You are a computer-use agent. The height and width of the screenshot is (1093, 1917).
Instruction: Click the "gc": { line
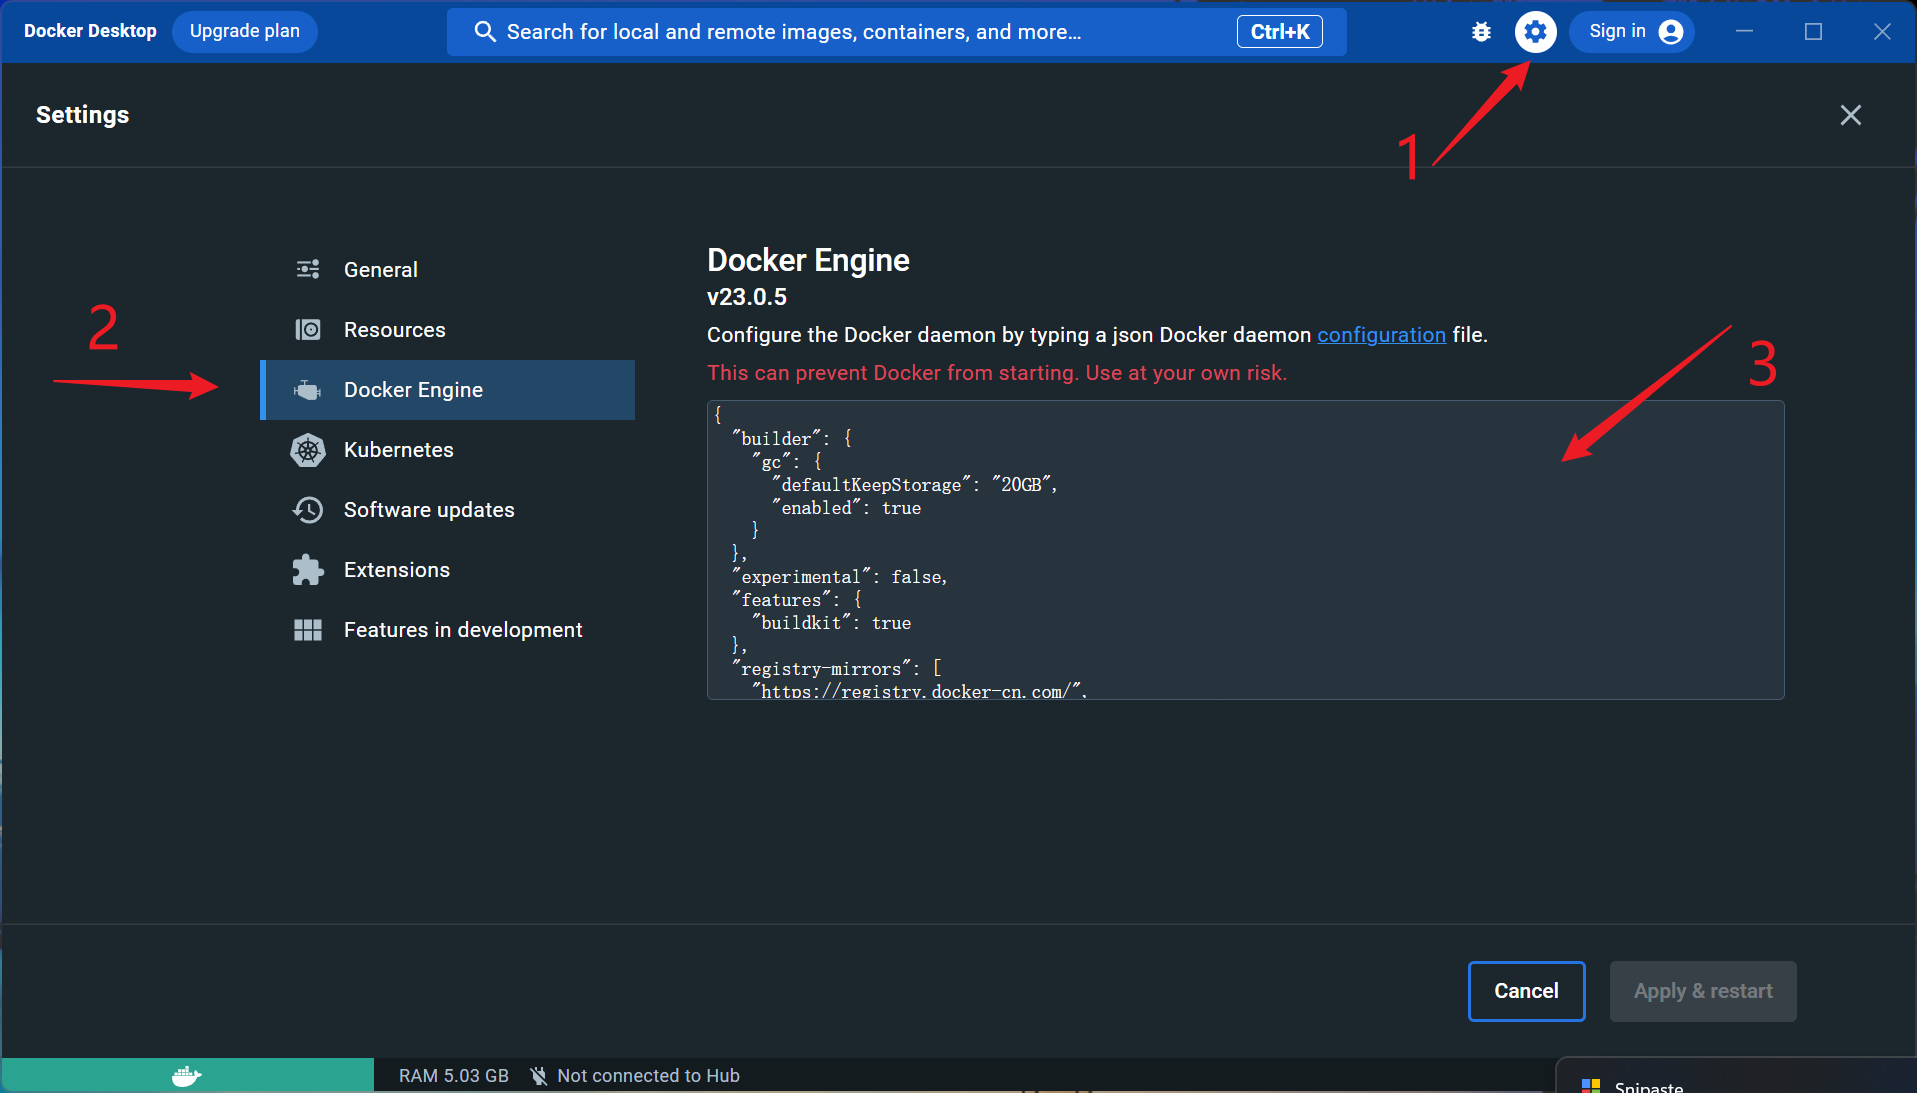(x=787, y=462)
